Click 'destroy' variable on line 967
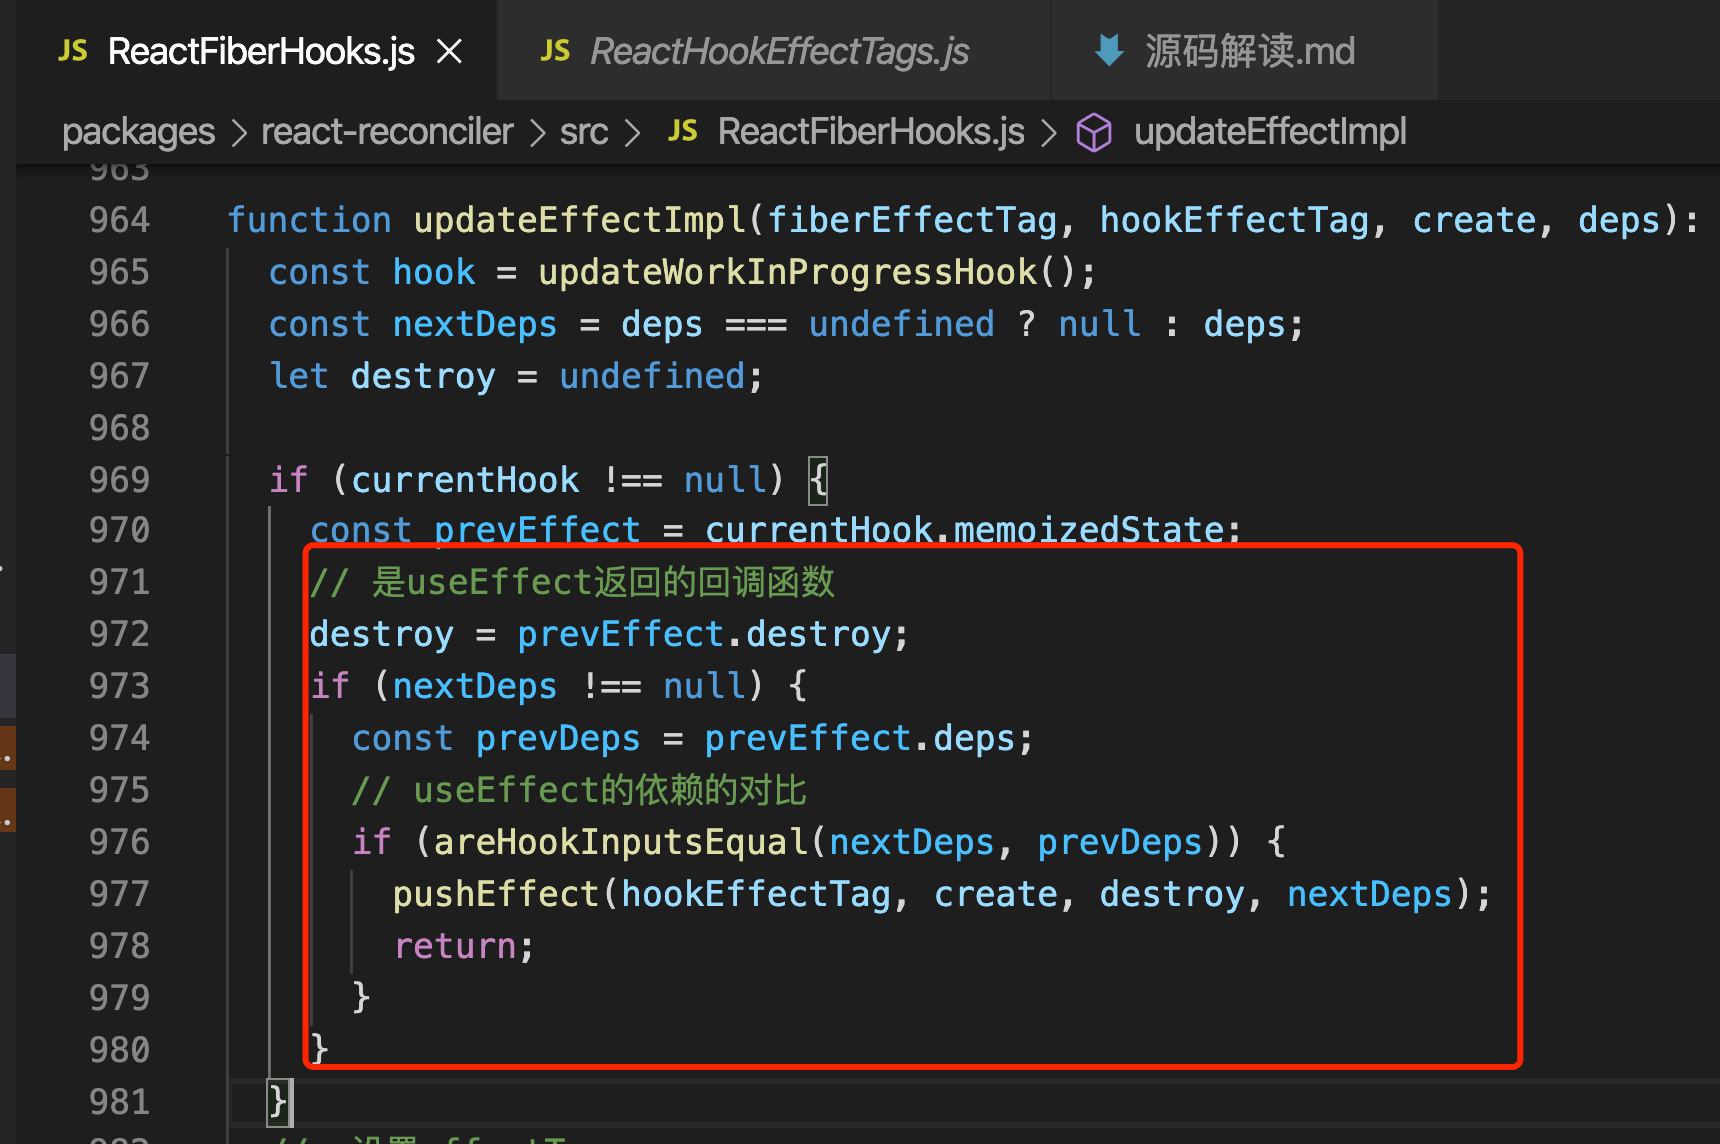 point(423,377)
